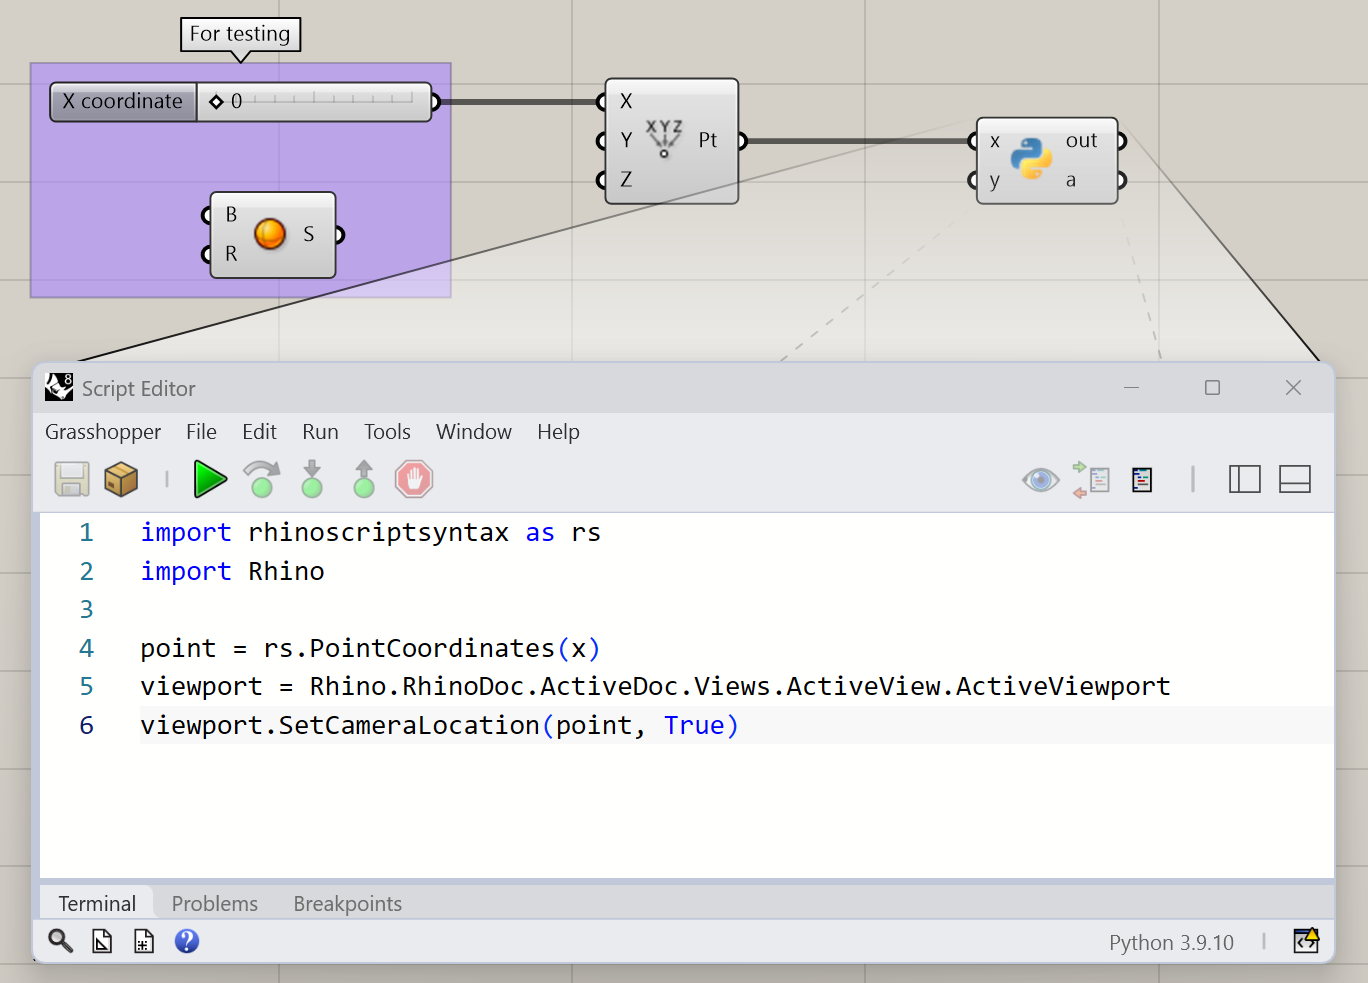The image size is (1368, 983).
Task: Open the Edit menu
Action: 259,432
